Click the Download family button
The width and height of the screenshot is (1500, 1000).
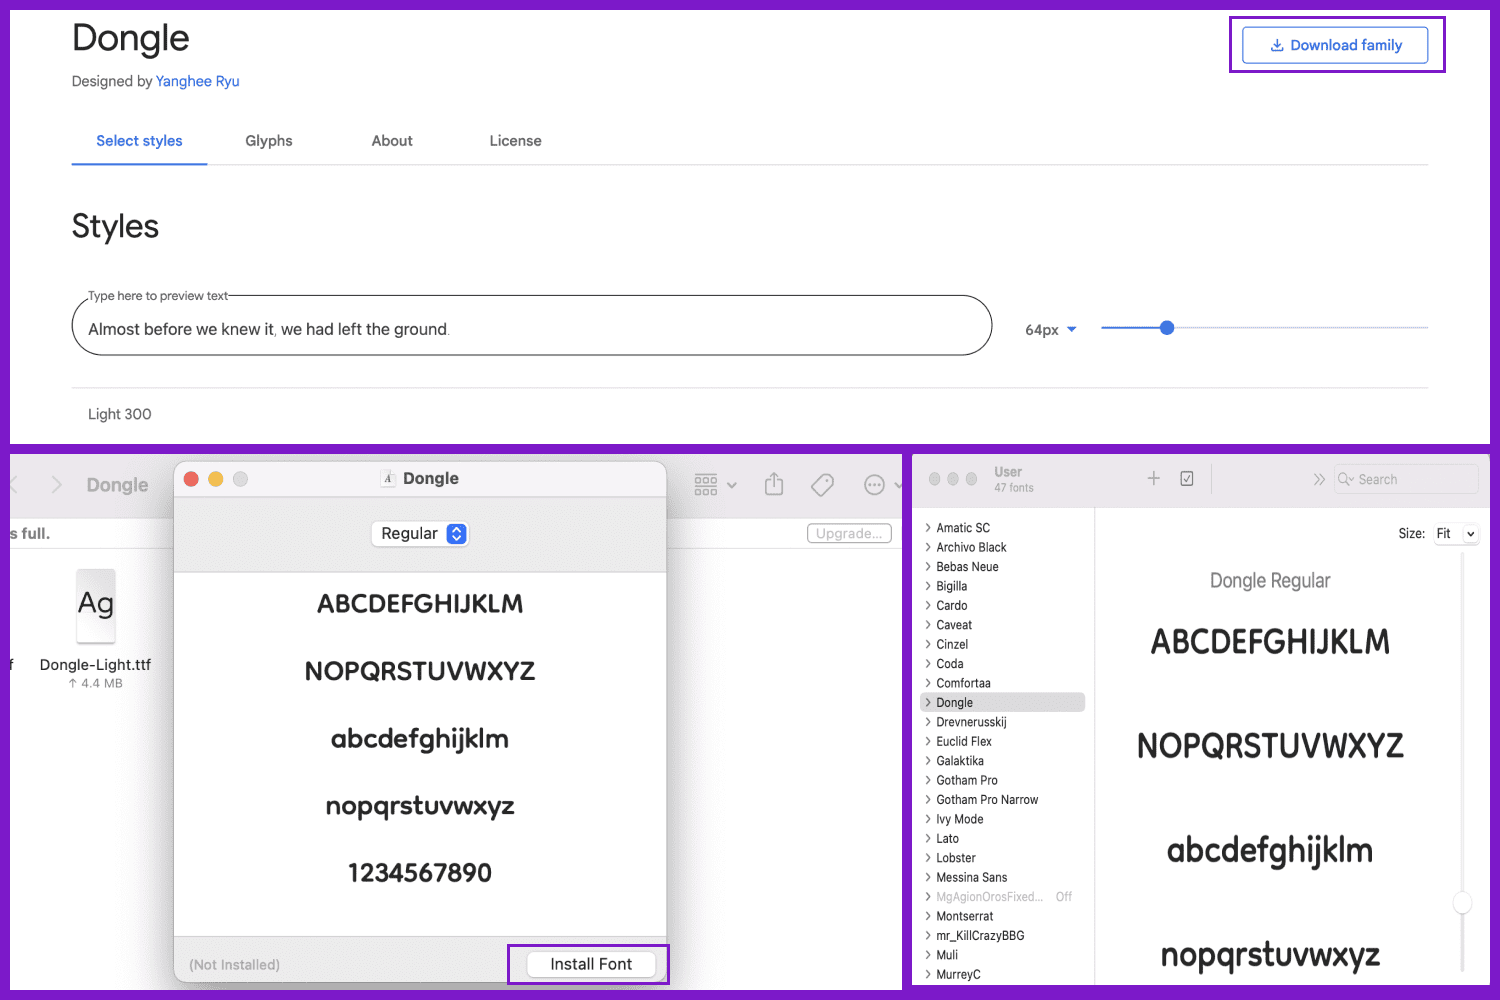click(1335, 45)
